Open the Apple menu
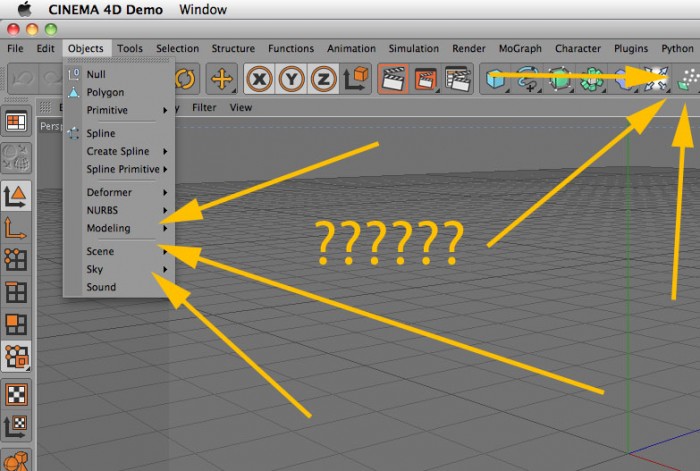 [25, 9]
